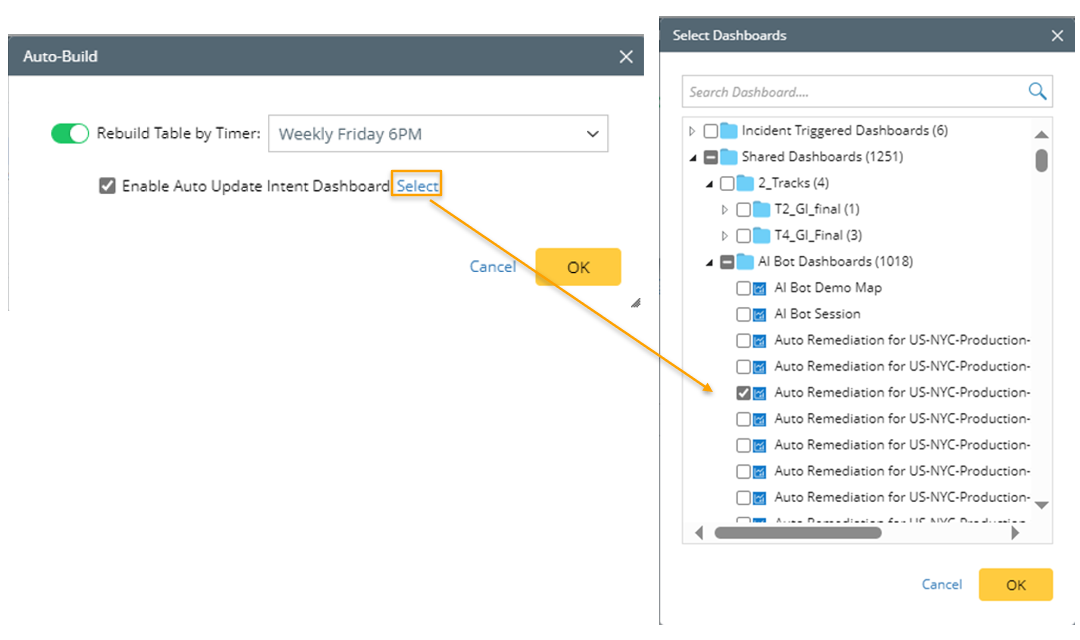Viewport: 1080px width, 640px height.
Task: Click the 2_Tracks folder icon
Action: (744, 183)
